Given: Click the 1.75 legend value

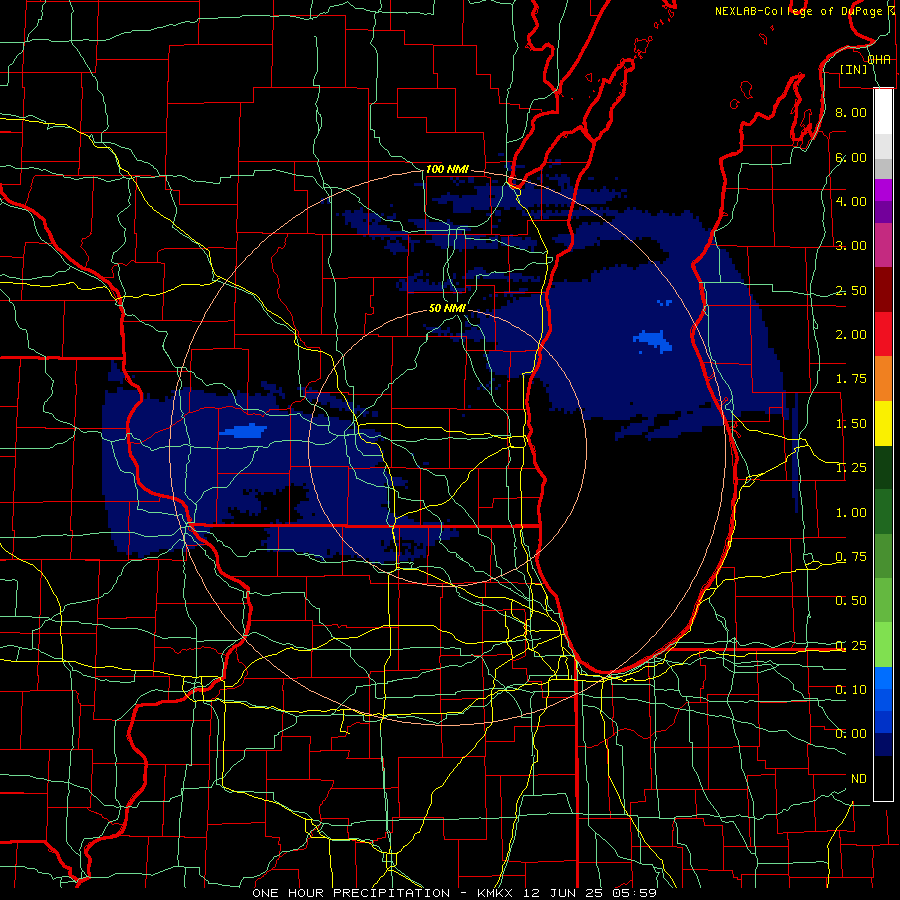Looking at the screenshot, I should [x=851, y=379].
